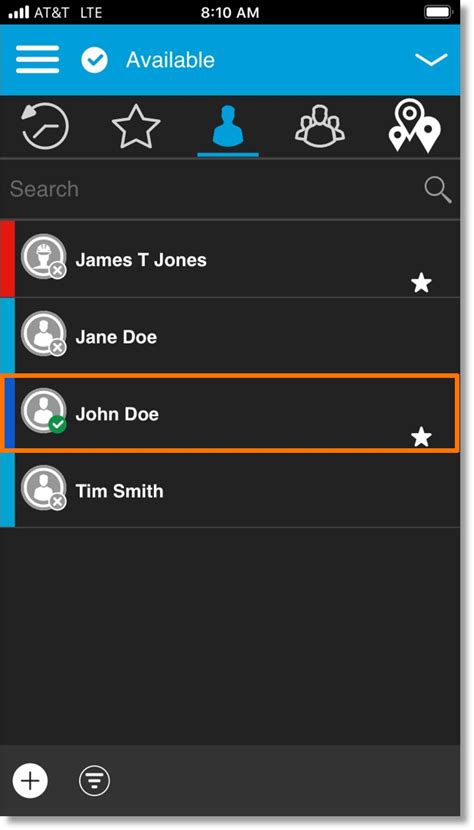The image size is (474, 830).
Task: Open the Map location pins tab
Action: pos(414,126)
